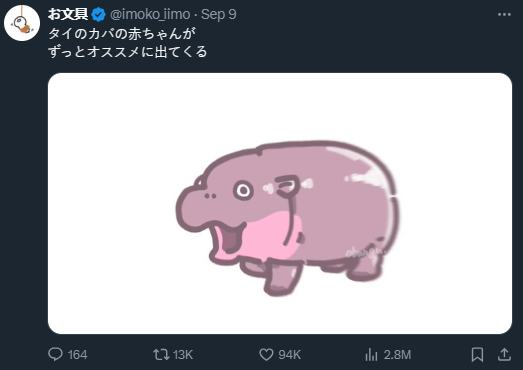This screenshot has height=370, width=523.
Task: Open the Sep 9 post timestamp
Action: (219, 14)
